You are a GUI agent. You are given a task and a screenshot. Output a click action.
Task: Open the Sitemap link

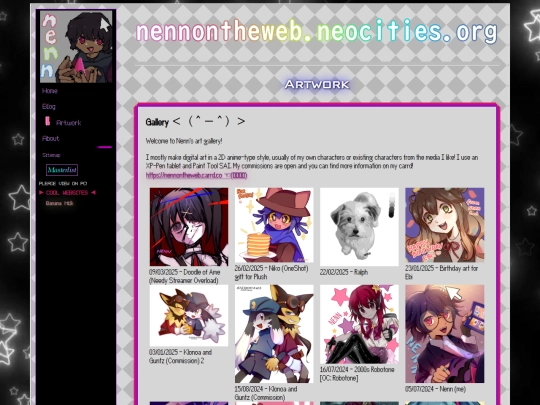tap(51, 155)
